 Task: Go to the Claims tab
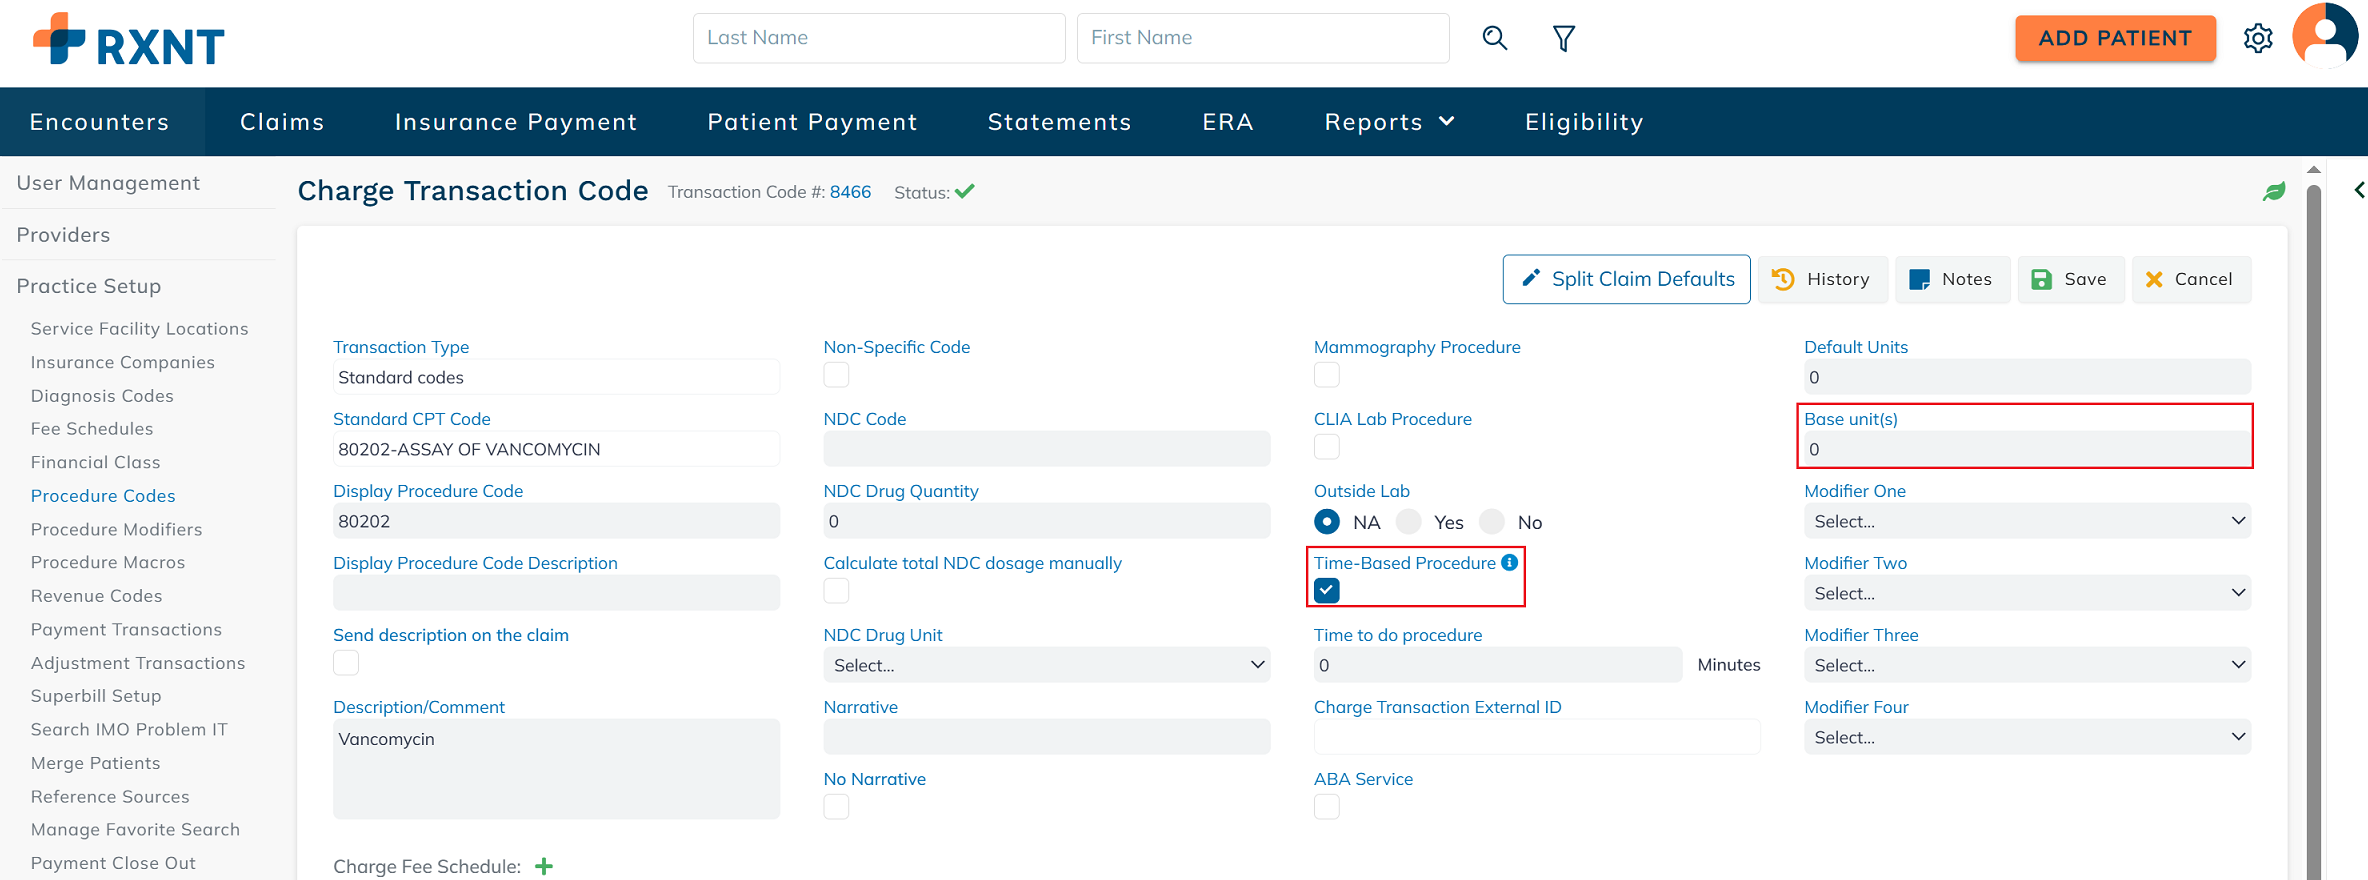(x=282, y=122)
